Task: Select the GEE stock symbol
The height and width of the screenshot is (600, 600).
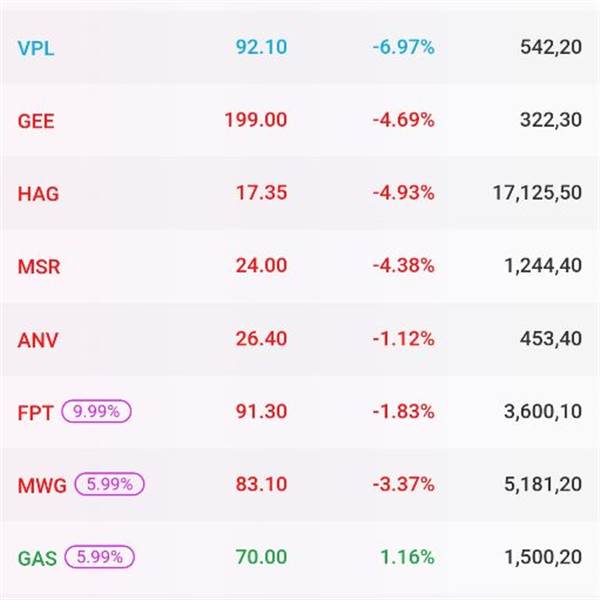Action: [x=36, y=121]
